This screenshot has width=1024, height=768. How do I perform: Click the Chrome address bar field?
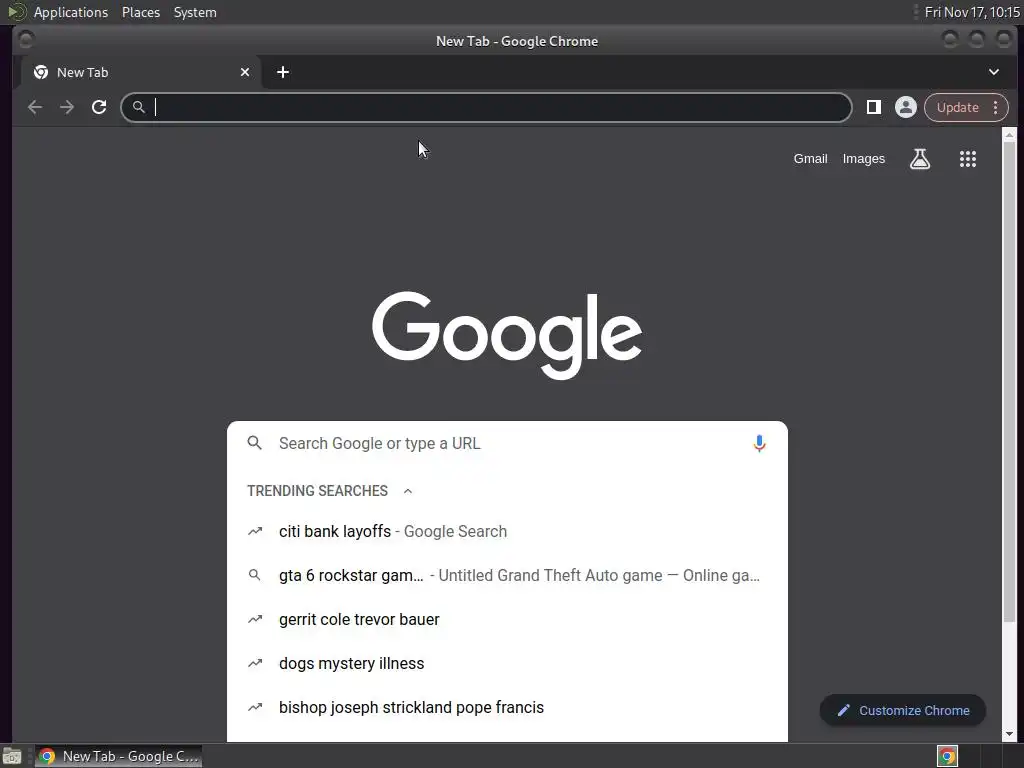487,107
